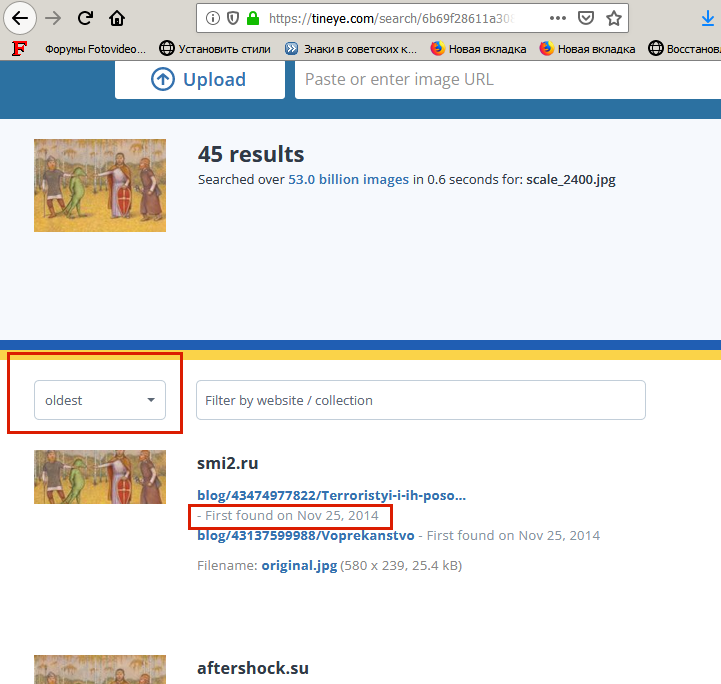Bookmark this page with the star icon
Viewport: 721px width, 684px height.
point(613,18)
